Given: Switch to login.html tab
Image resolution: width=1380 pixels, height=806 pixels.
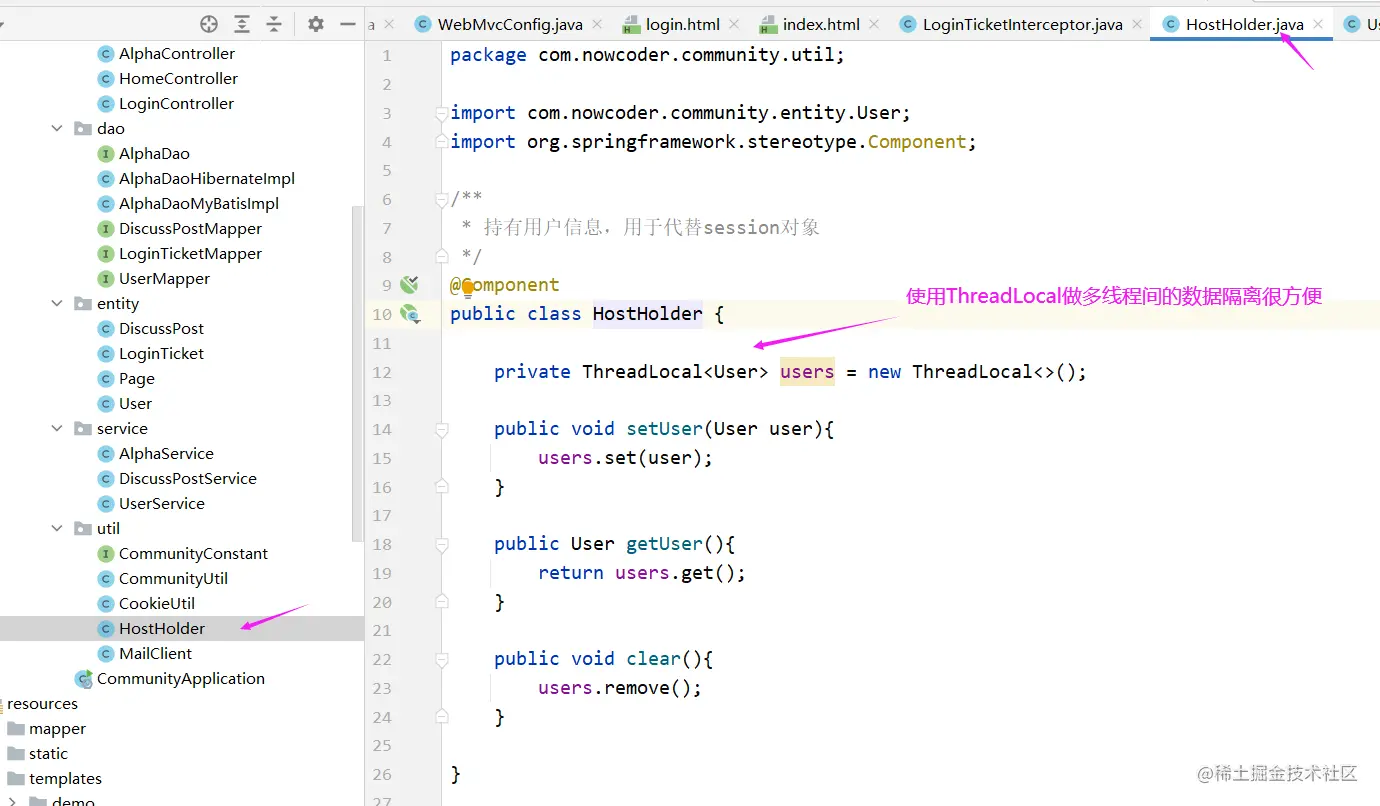Looking at the screenshot, I should click(682, 24).
